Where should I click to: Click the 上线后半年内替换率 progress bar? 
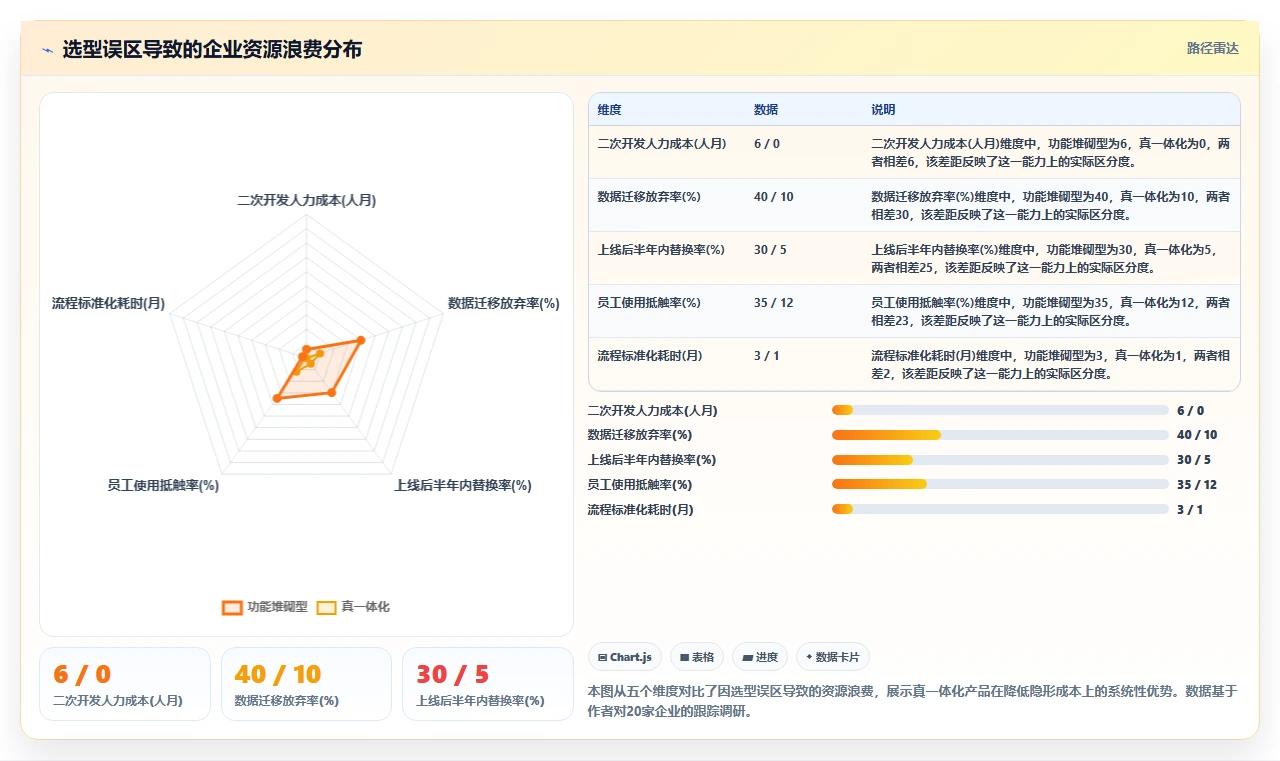(1000, 460)
